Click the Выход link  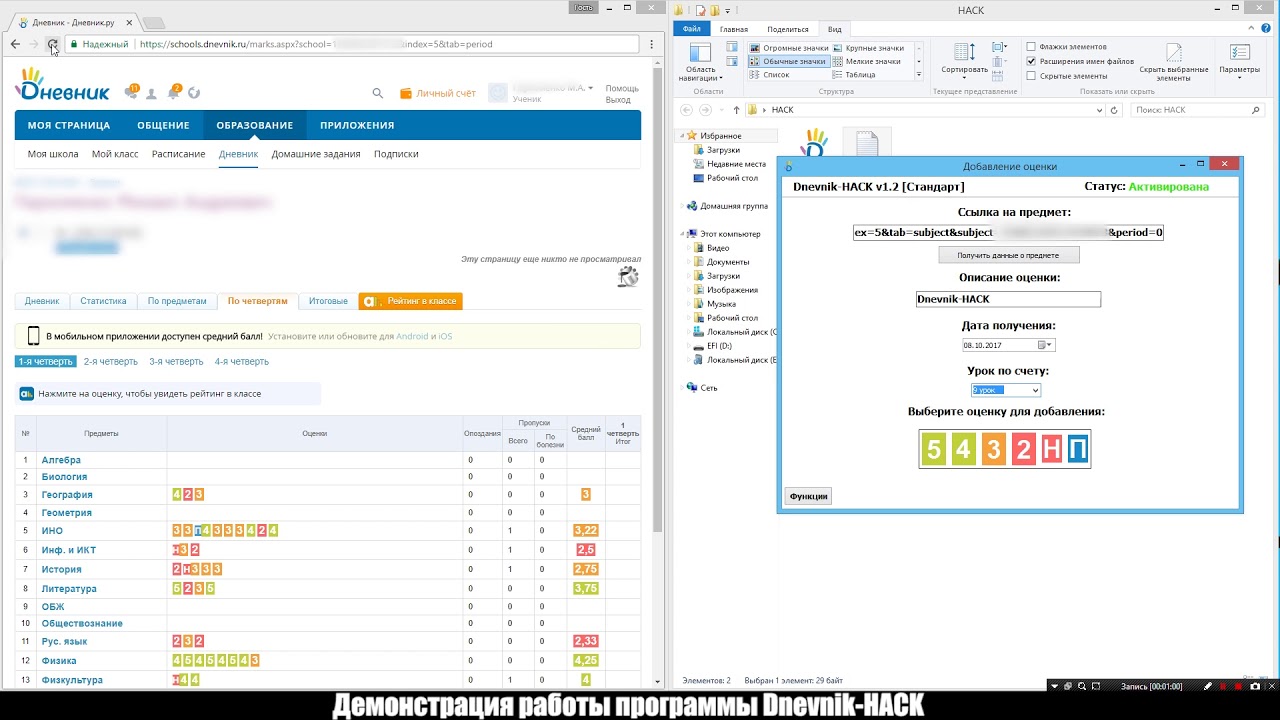click(x=618, y=100)
